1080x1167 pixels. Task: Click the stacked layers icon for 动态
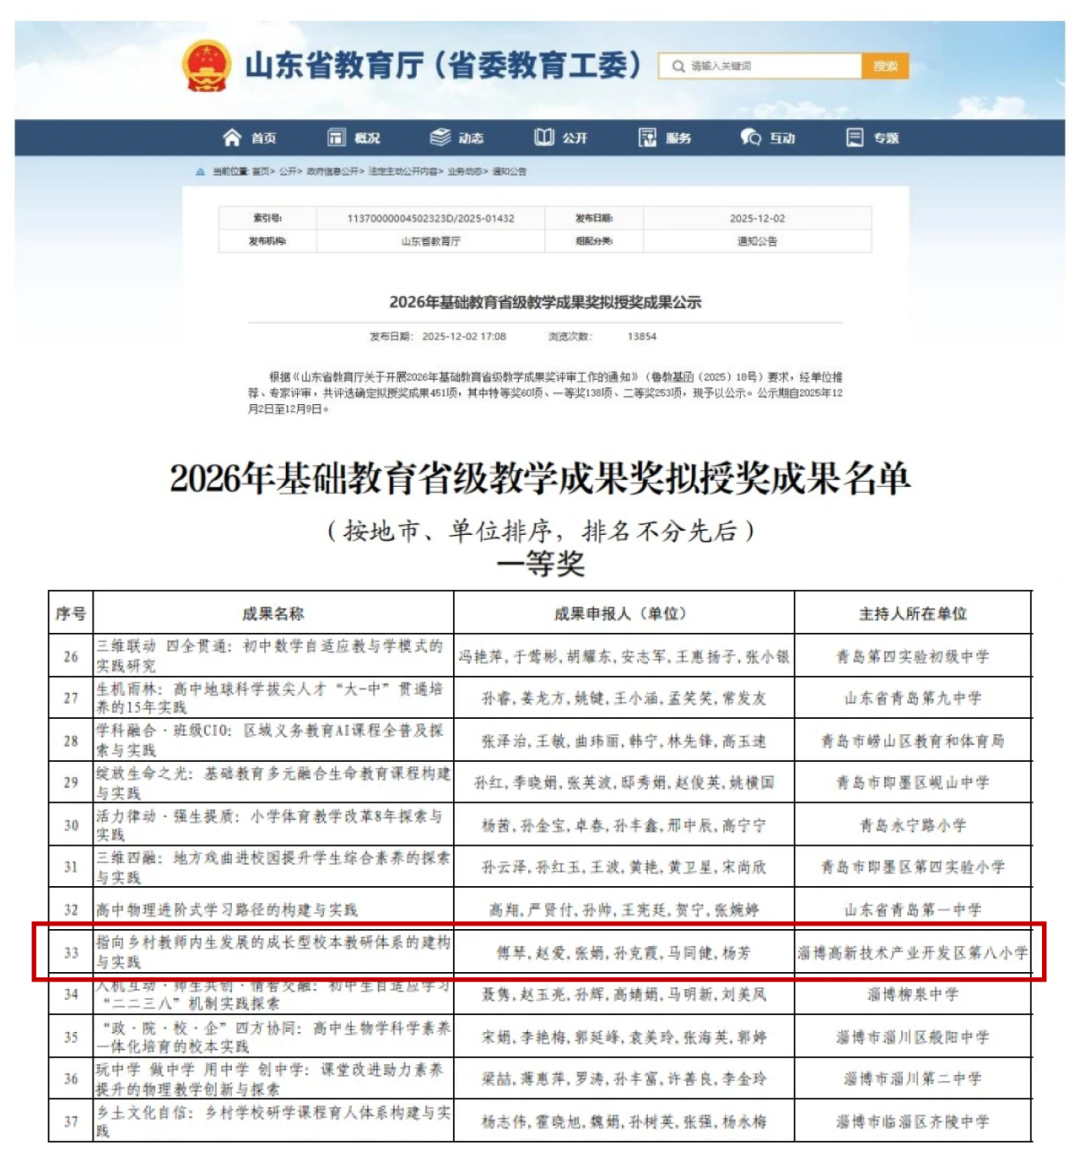(440, 137)
